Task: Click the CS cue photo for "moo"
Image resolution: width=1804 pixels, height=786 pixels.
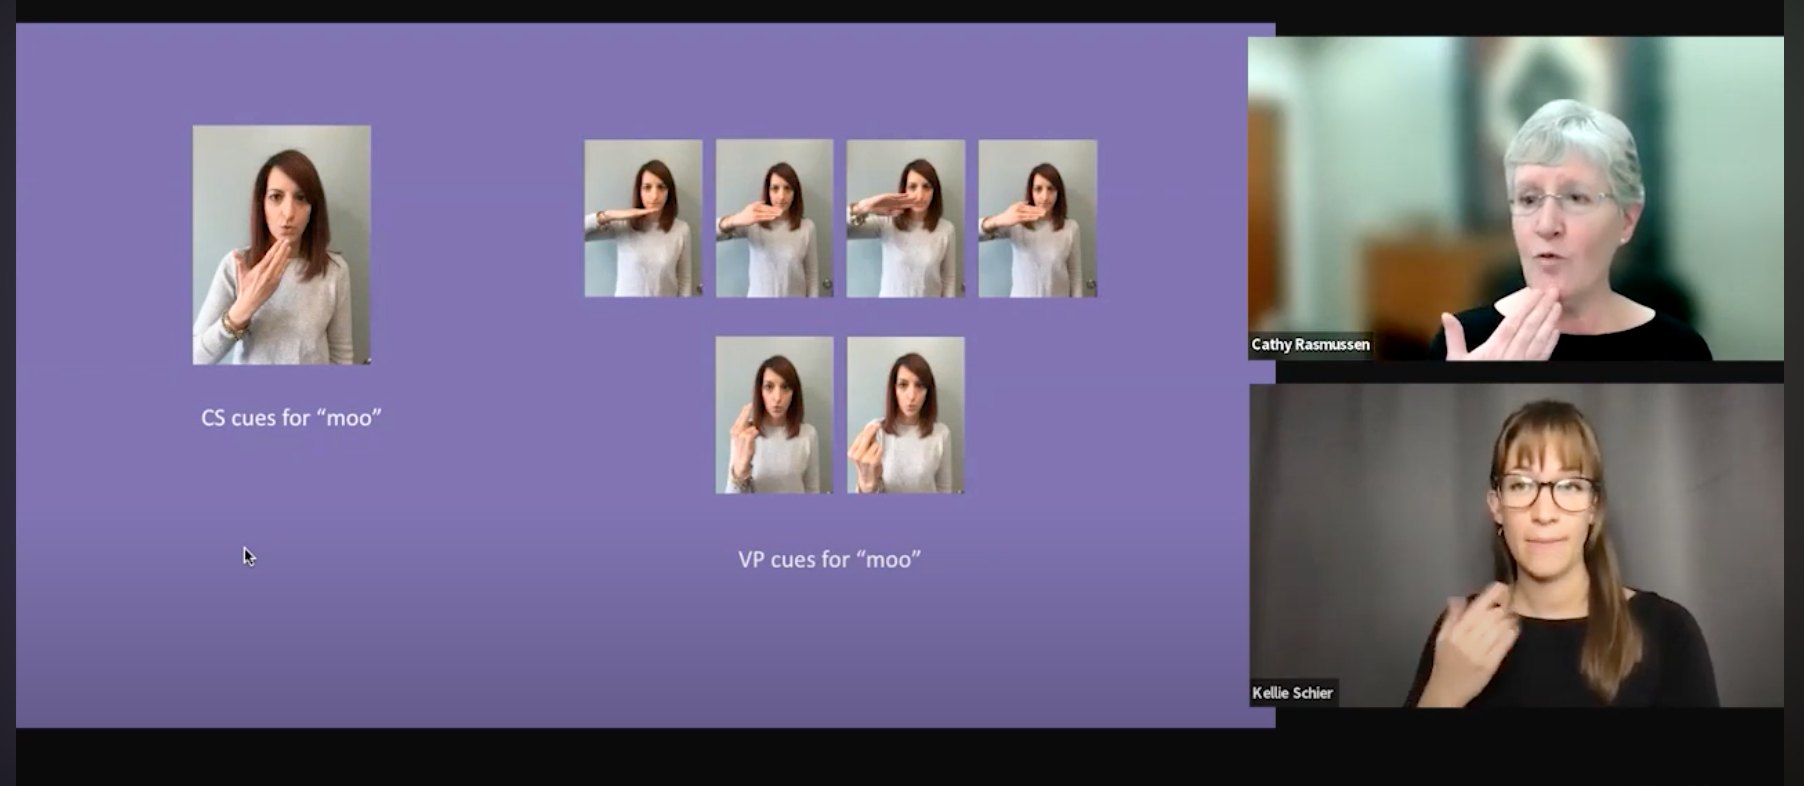Action: [x=282, y=245]
